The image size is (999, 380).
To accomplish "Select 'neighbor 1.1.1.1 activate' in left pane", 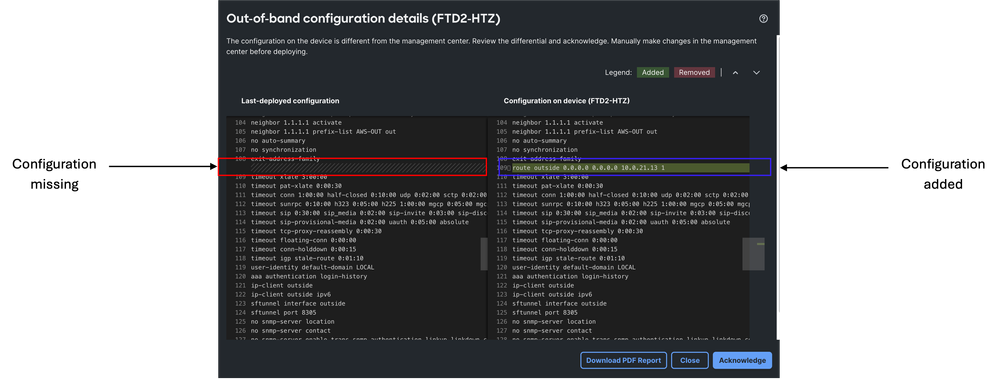I will pos(296,122).
